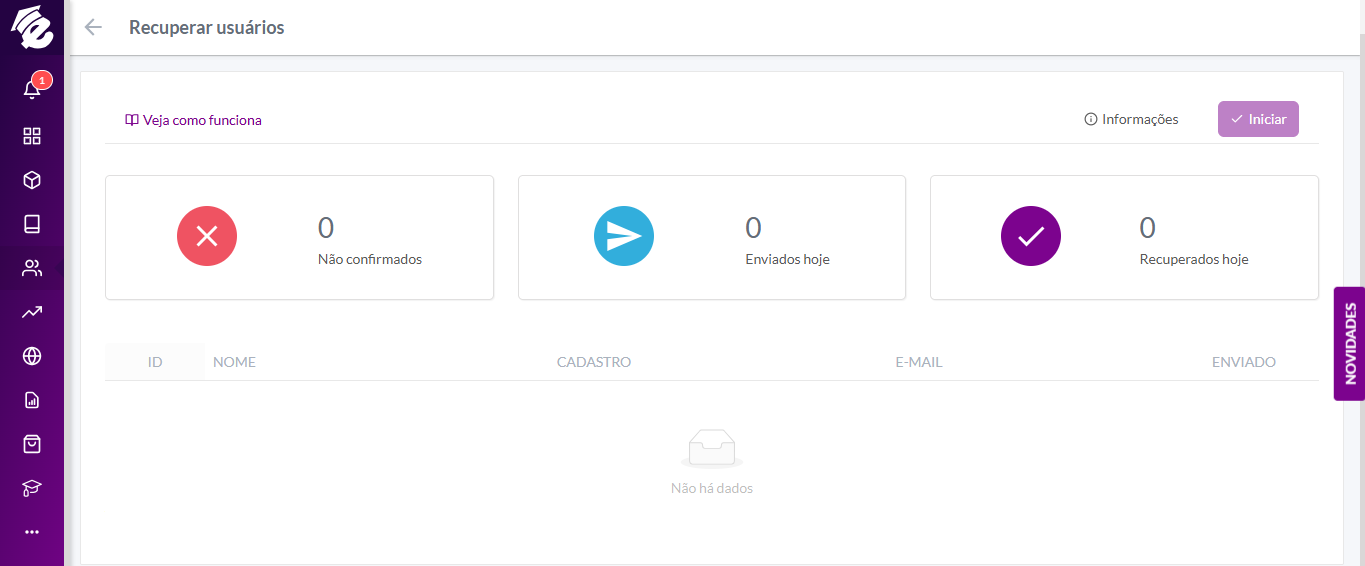This screenshot has width=1365, height=566.
Task: Open the users icon in sidebar
Action: click(32, 268)
